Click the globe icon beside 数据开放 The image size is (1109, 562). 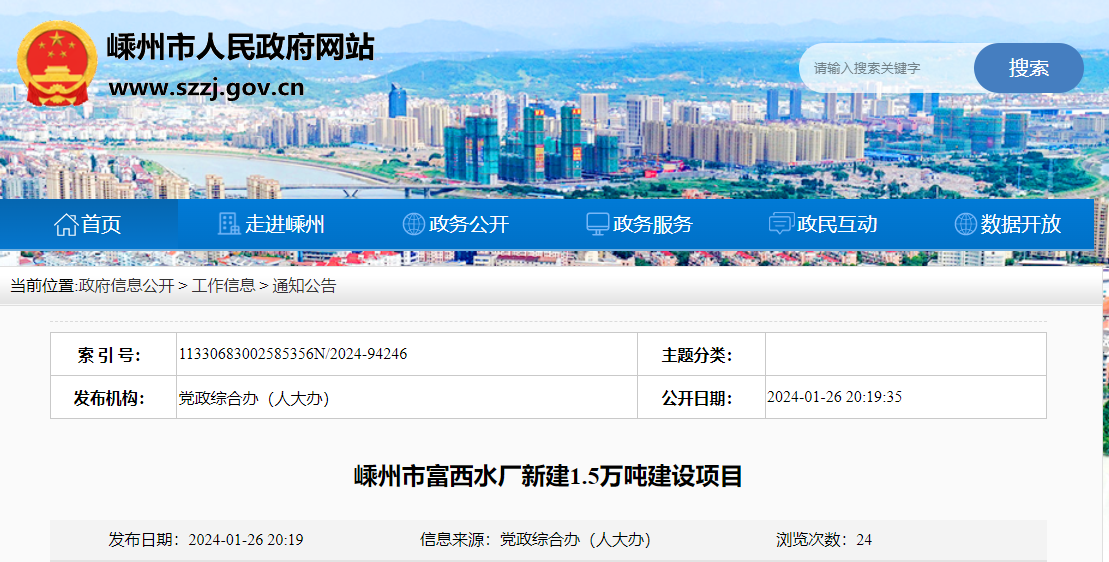coord(965,224)
